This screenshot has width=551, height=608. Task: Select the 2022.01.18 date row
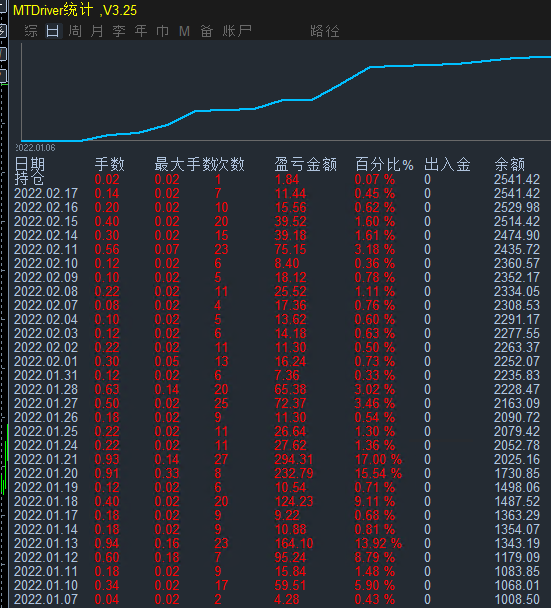coord(46,501)
